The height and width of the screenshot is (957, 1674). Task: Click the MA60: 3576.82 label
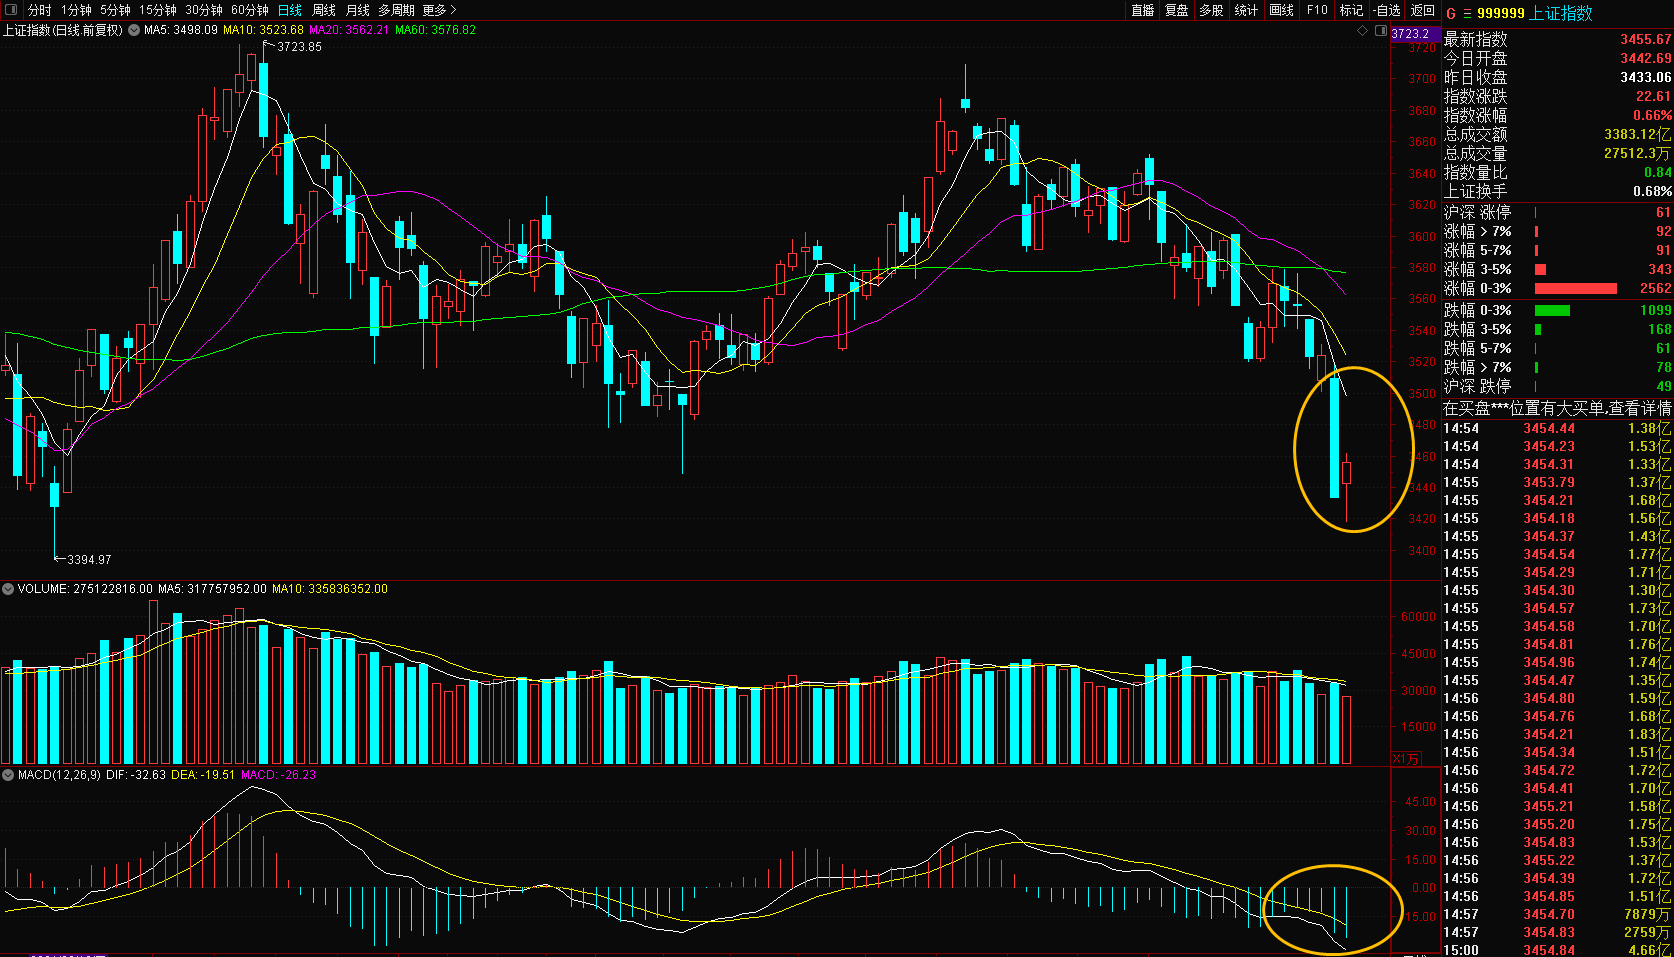(x=435, y=30)
